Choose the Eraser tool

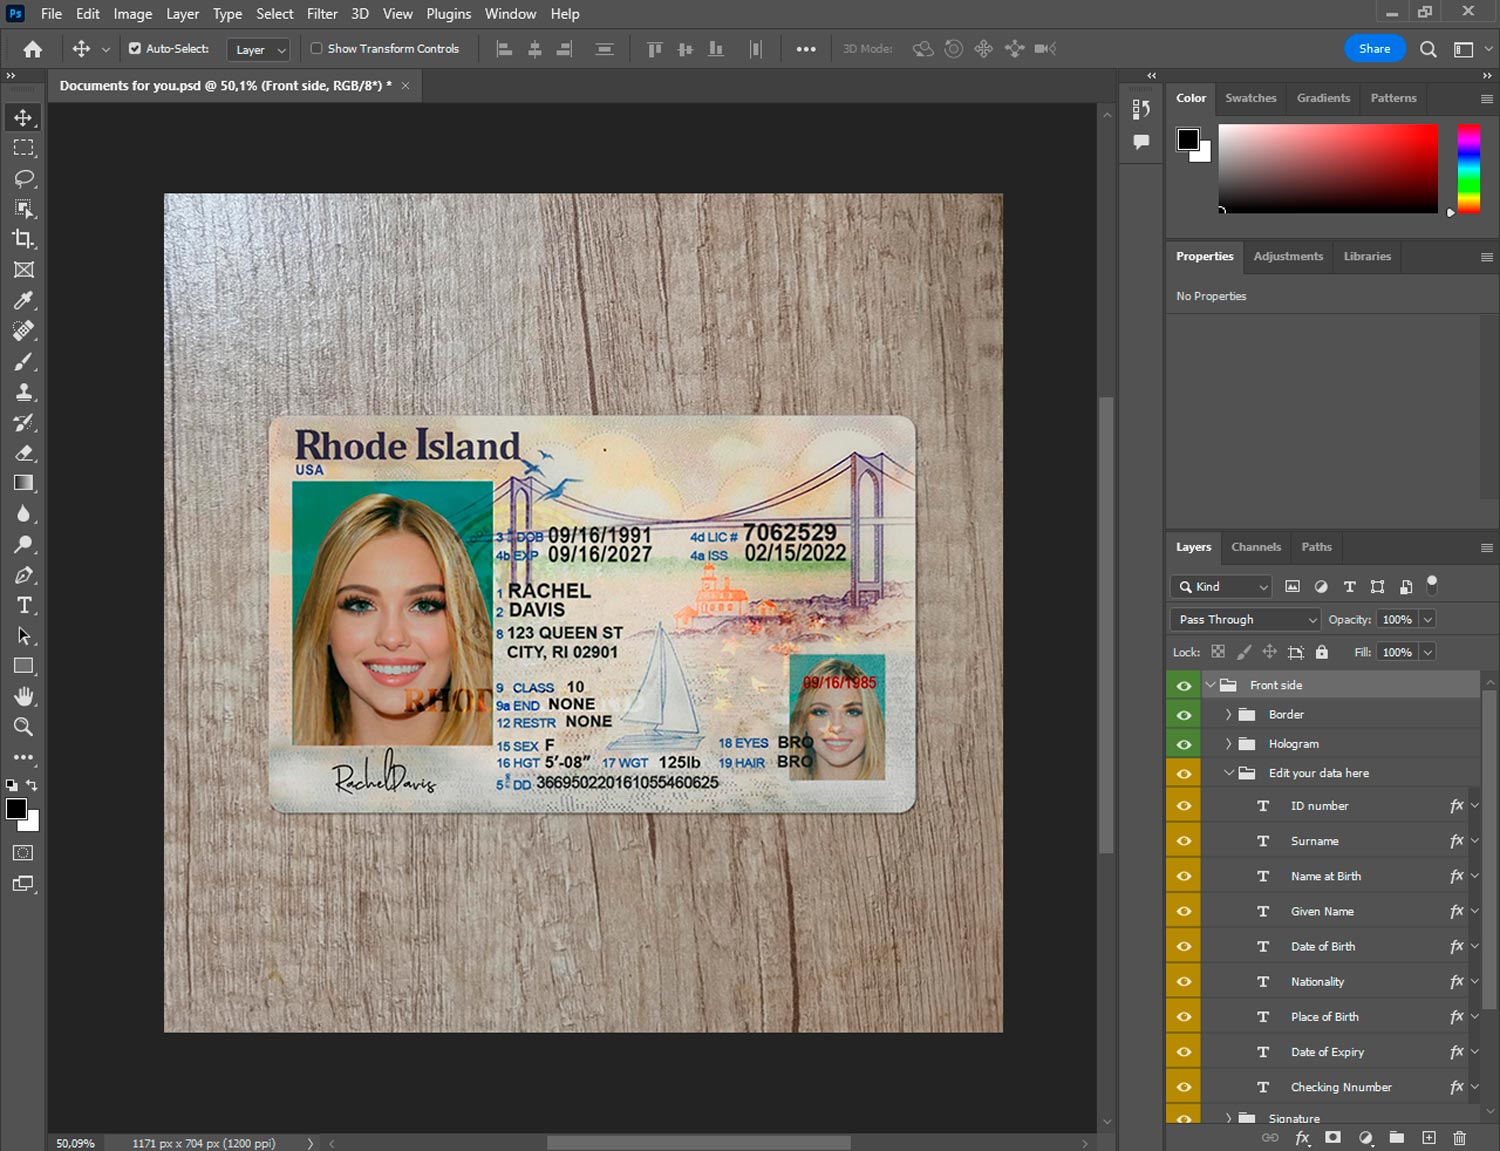point(24,453)
